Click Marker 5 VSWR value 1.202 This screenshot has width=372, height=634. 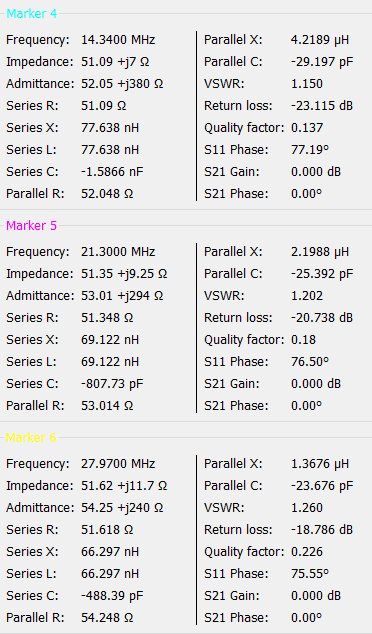click(307, 296)
